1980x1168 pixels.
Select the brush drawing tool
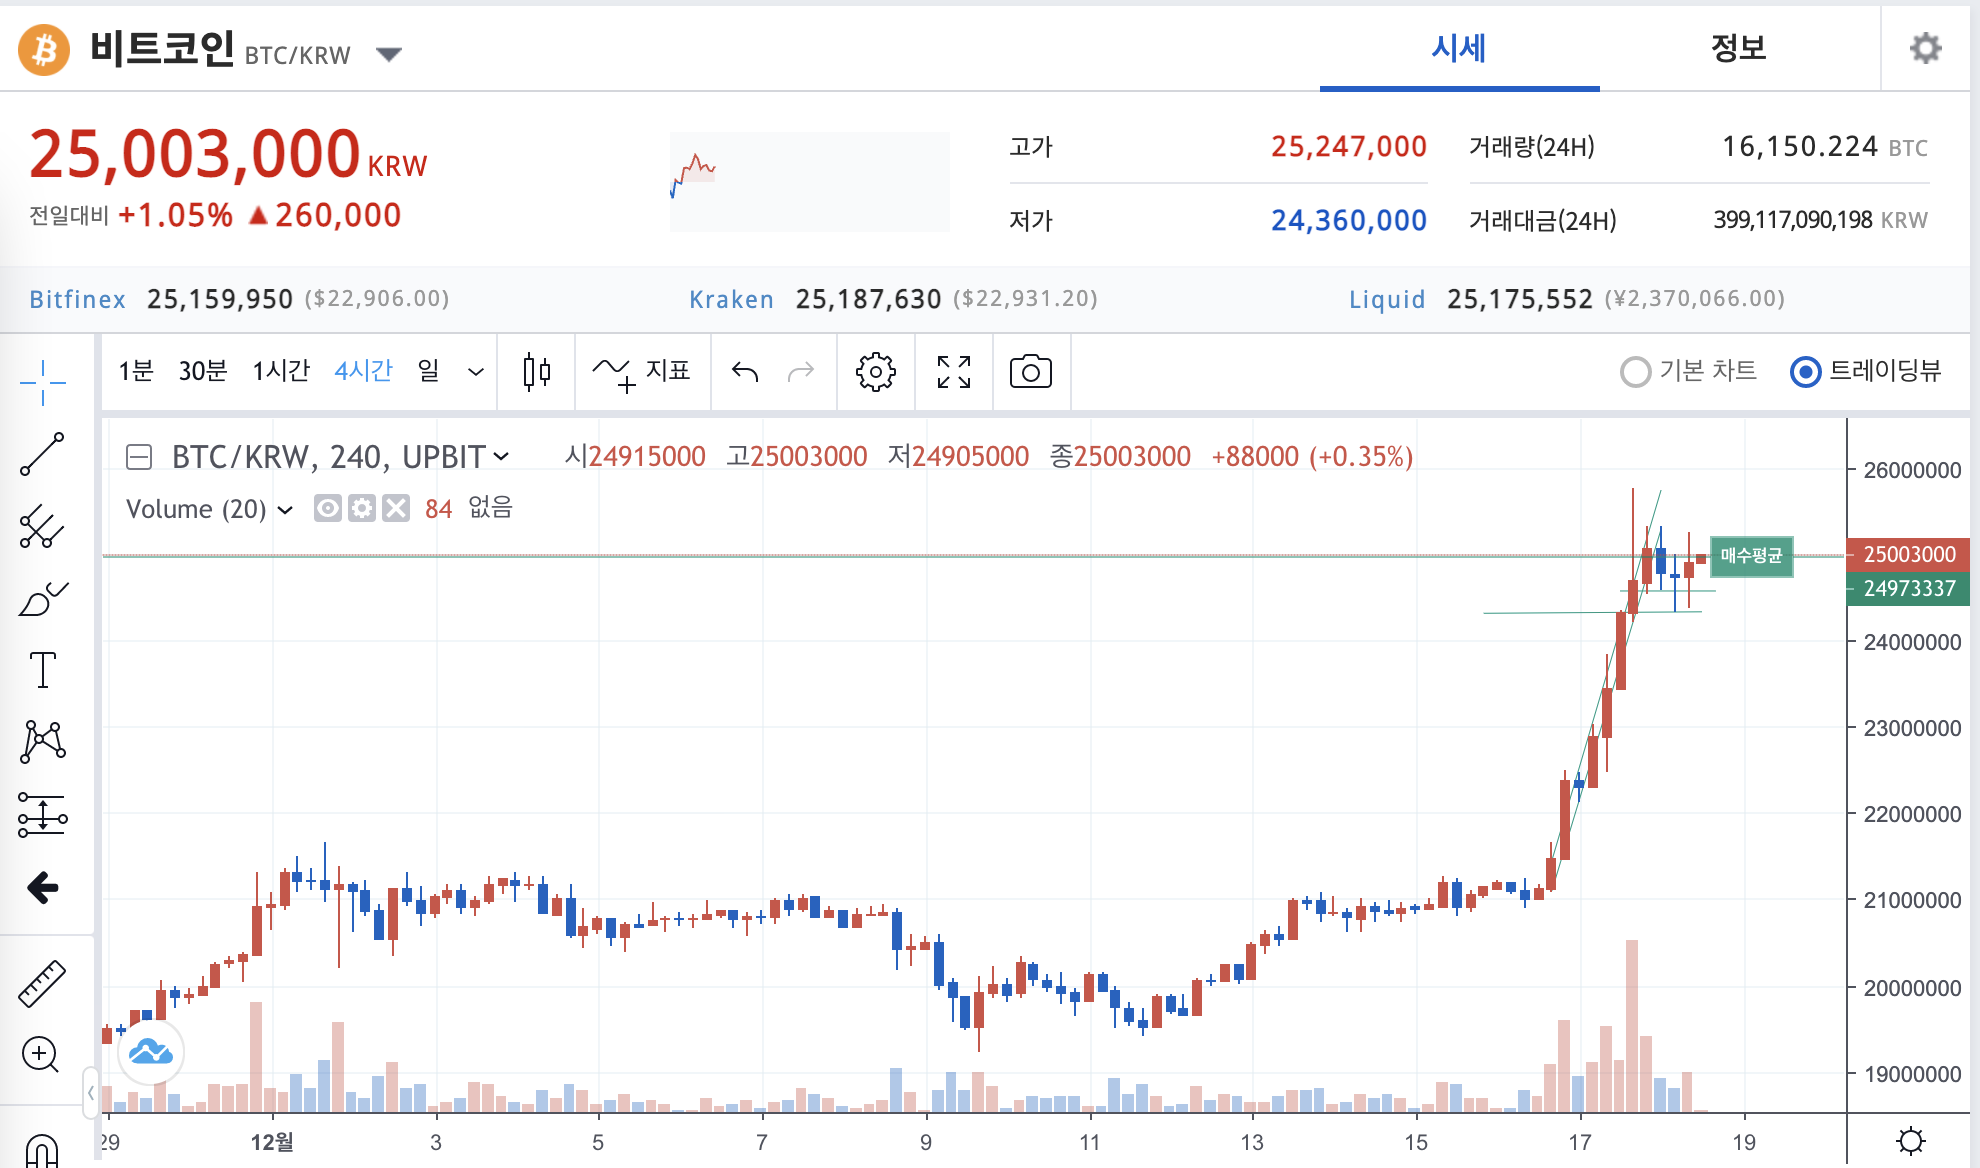click(42, 599)
